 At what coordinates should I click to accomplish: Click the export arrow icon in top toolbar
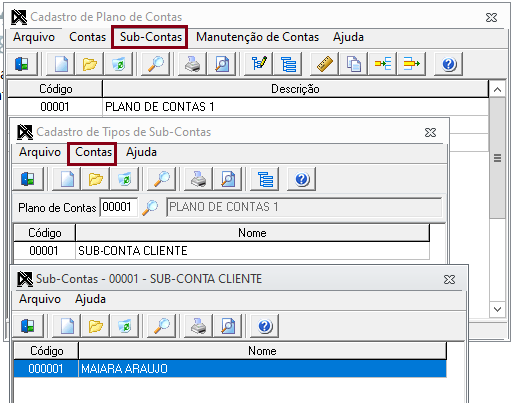[x=411, y=64]
